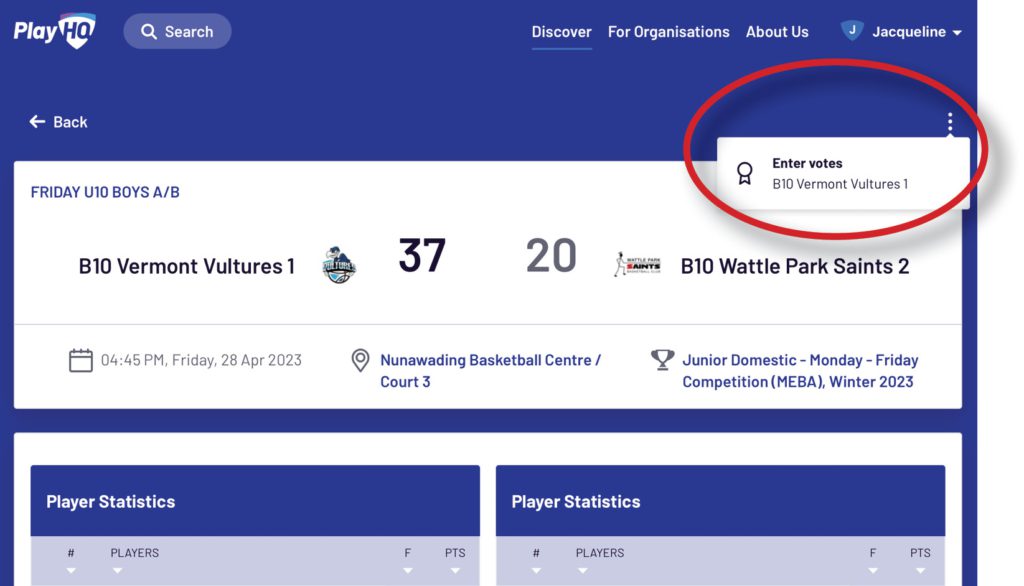This screenshot has width=1024, height=586.
Task: Click the PlayHQ logo
Action: (55, 31)
